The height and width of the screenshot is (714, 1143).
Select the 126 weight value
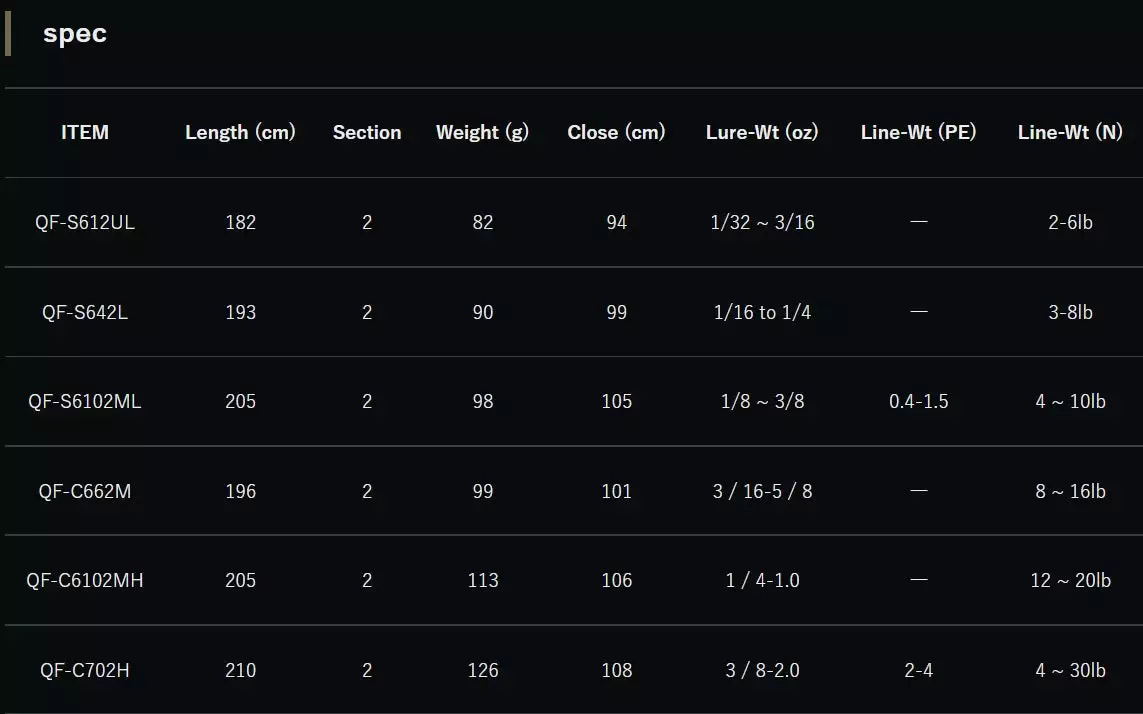(x=482, y=670)
